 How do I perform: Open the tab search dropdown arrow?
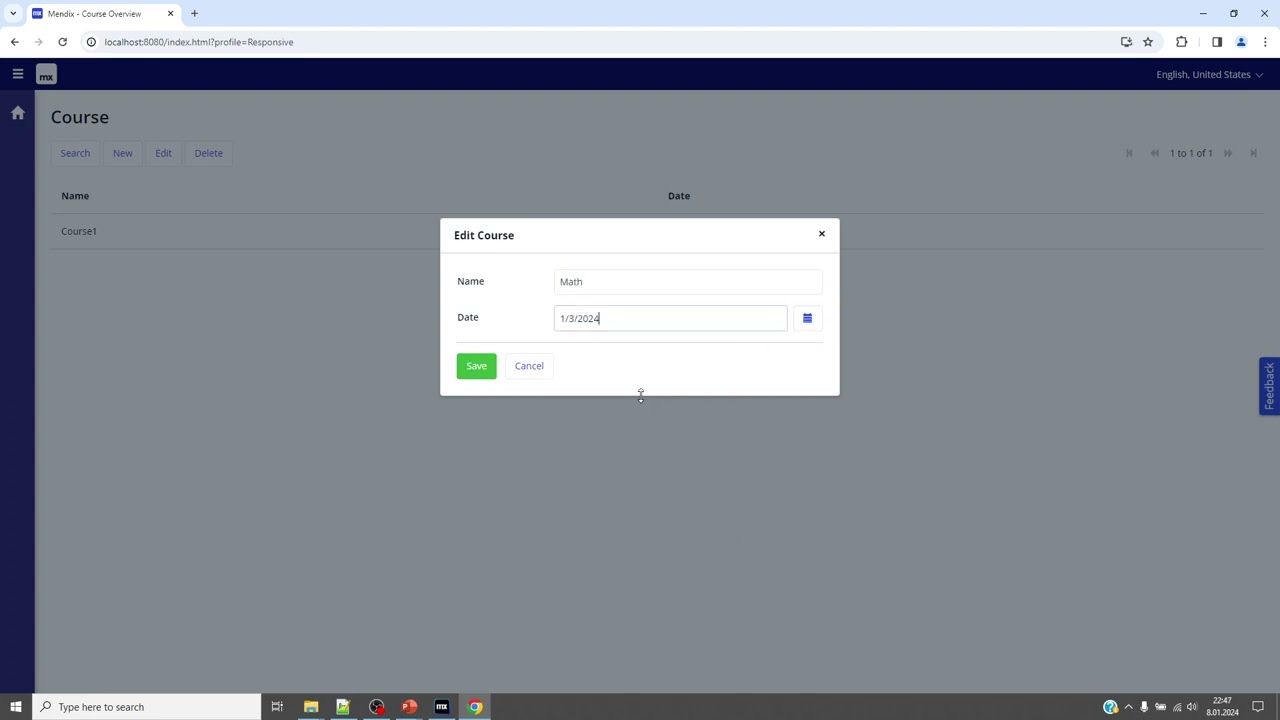(13, 14)
